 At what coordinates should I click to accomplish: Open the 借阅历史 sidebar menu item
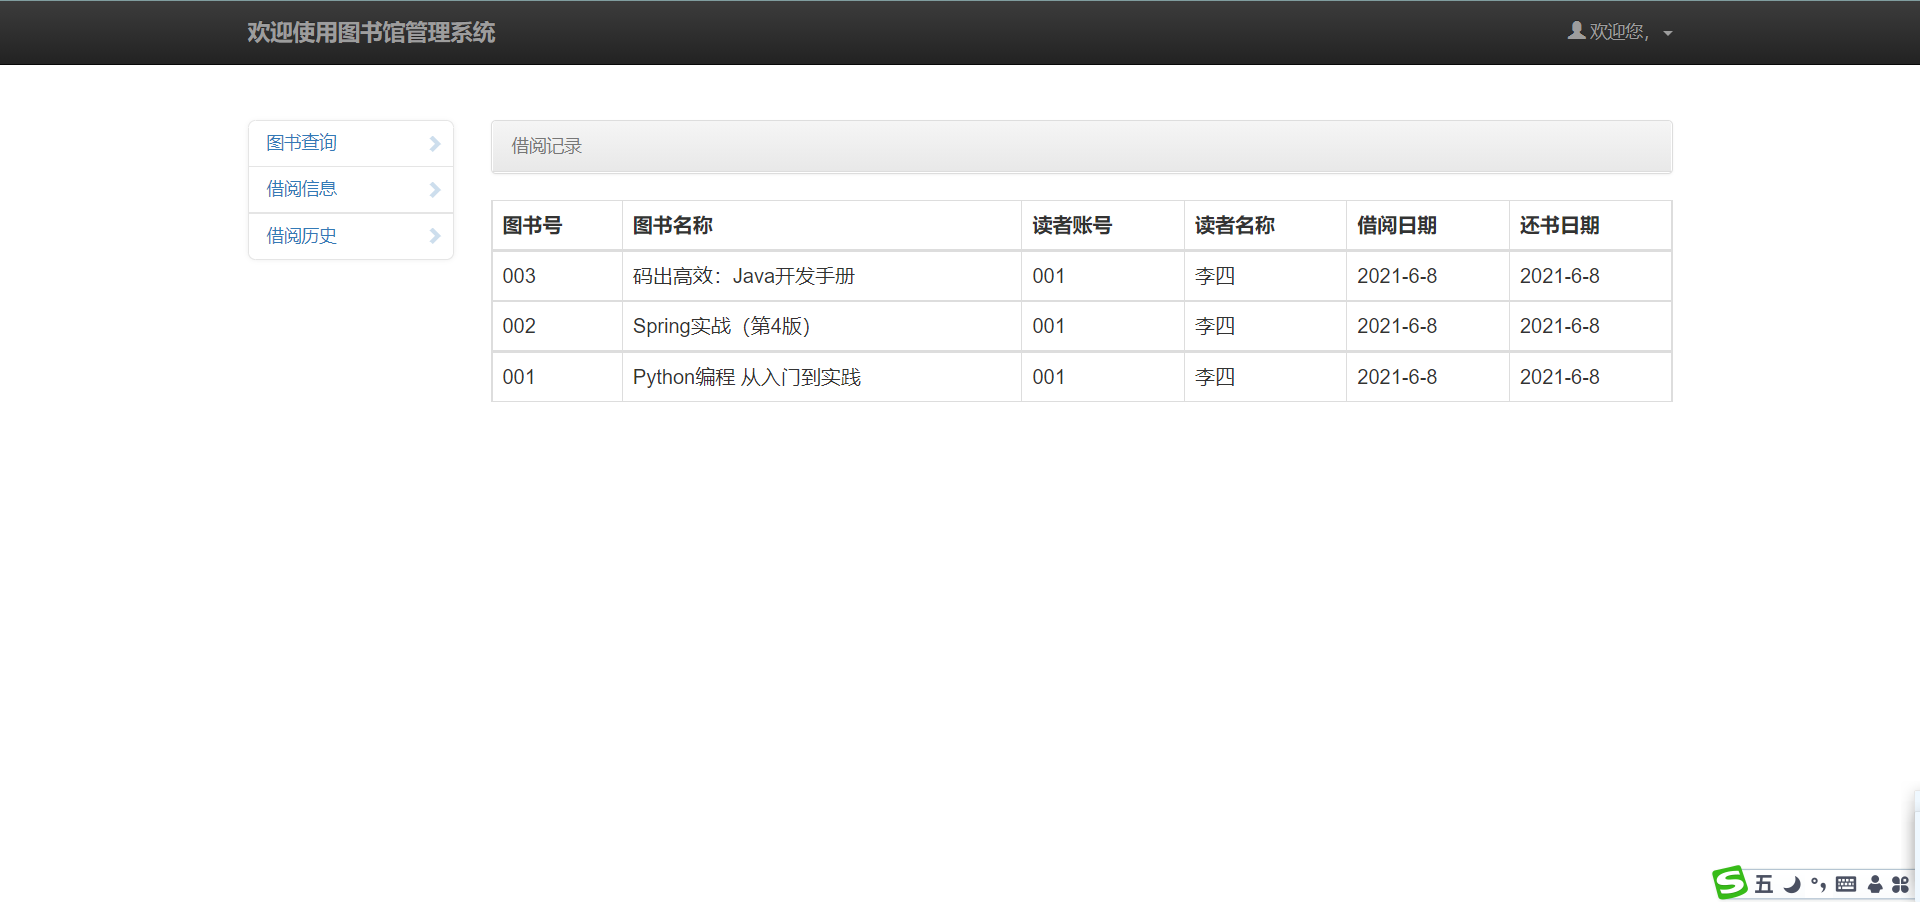(x=351, y=236)
